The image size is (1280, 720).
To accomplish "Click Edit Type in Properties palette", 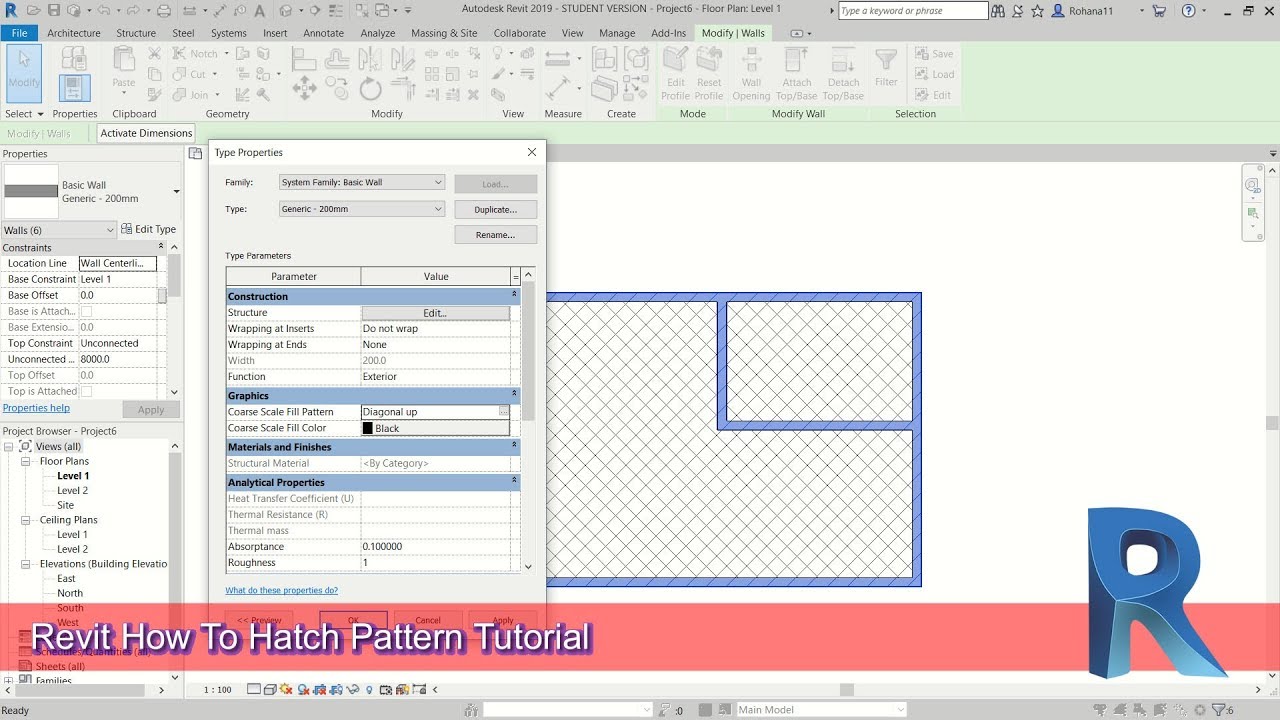I will (x=148, y=230).
